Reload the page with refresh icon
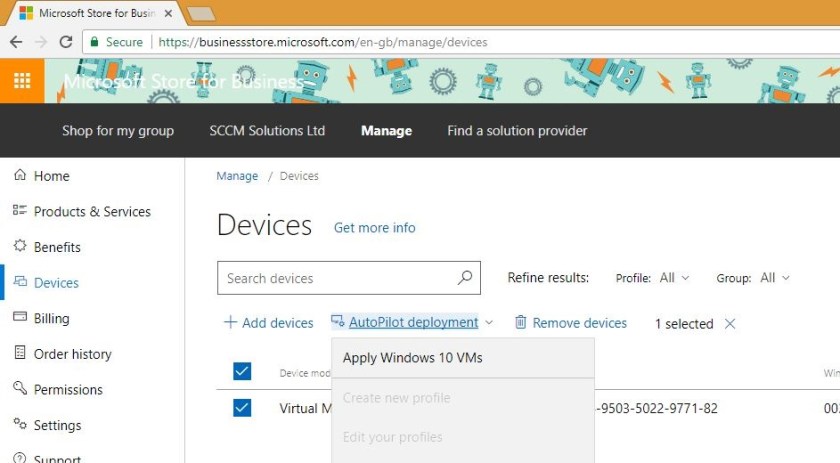Image resolution: width=840 pixels, height=463 pixels. click(66, 42)
